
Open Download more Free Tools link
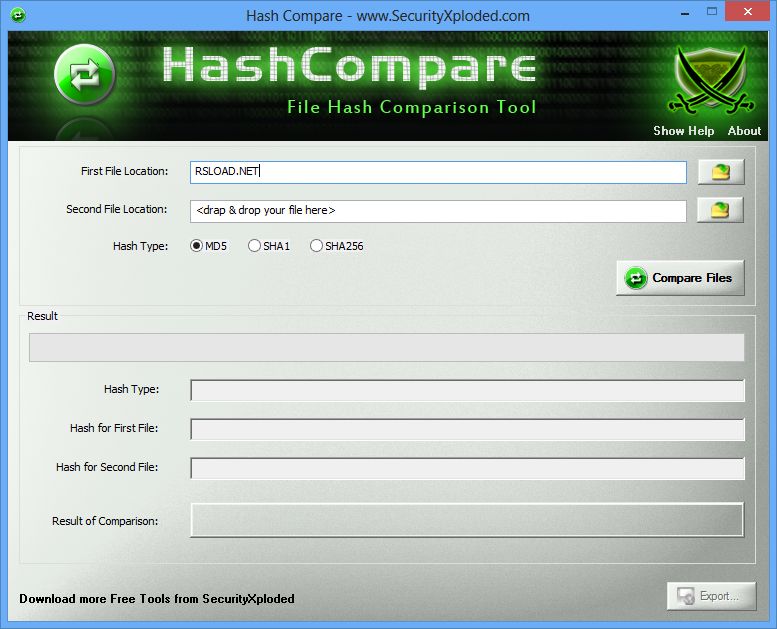click(157, 599)
